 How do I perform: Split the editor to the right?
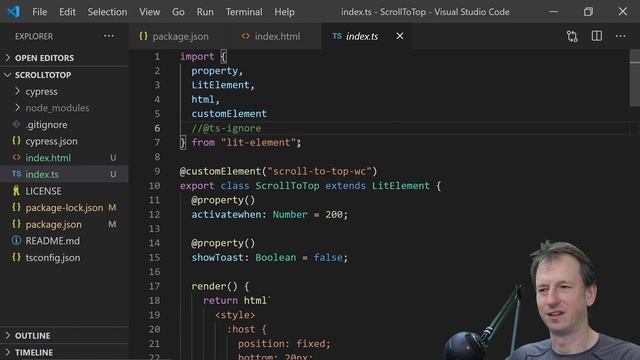597,36
